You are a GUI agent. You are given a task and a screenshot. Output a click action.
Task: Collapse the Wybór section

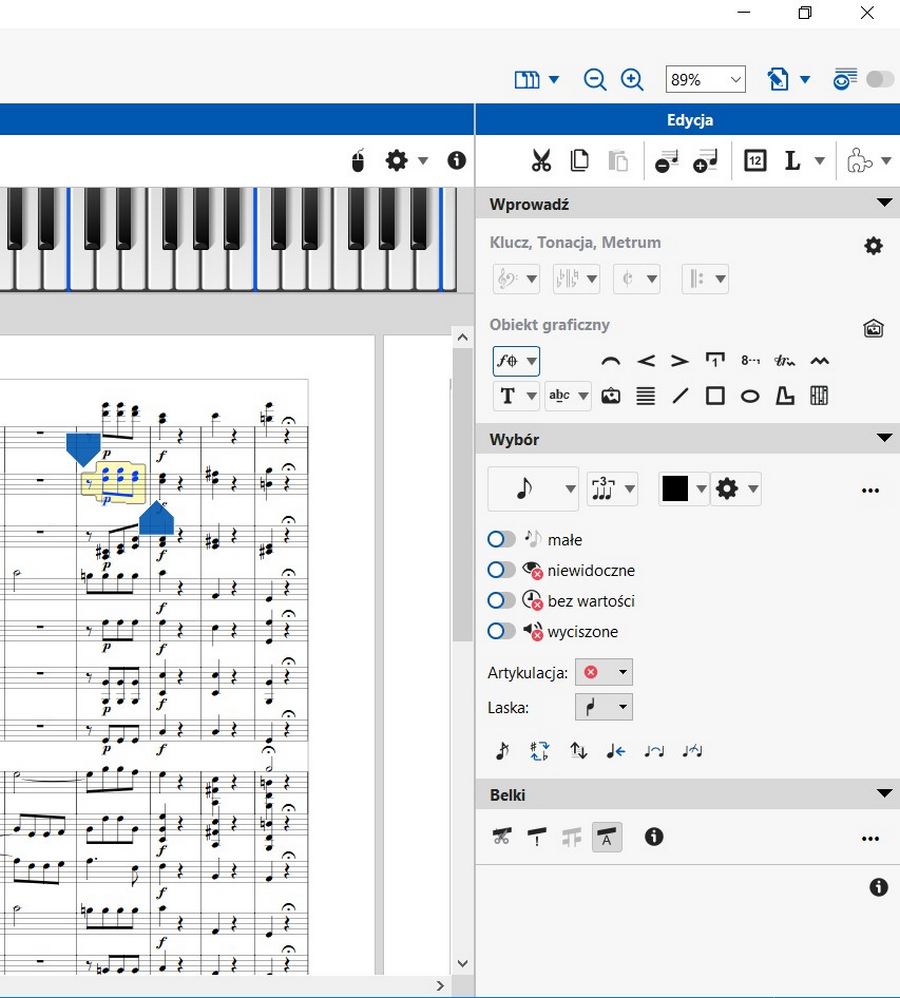point(884,438)
